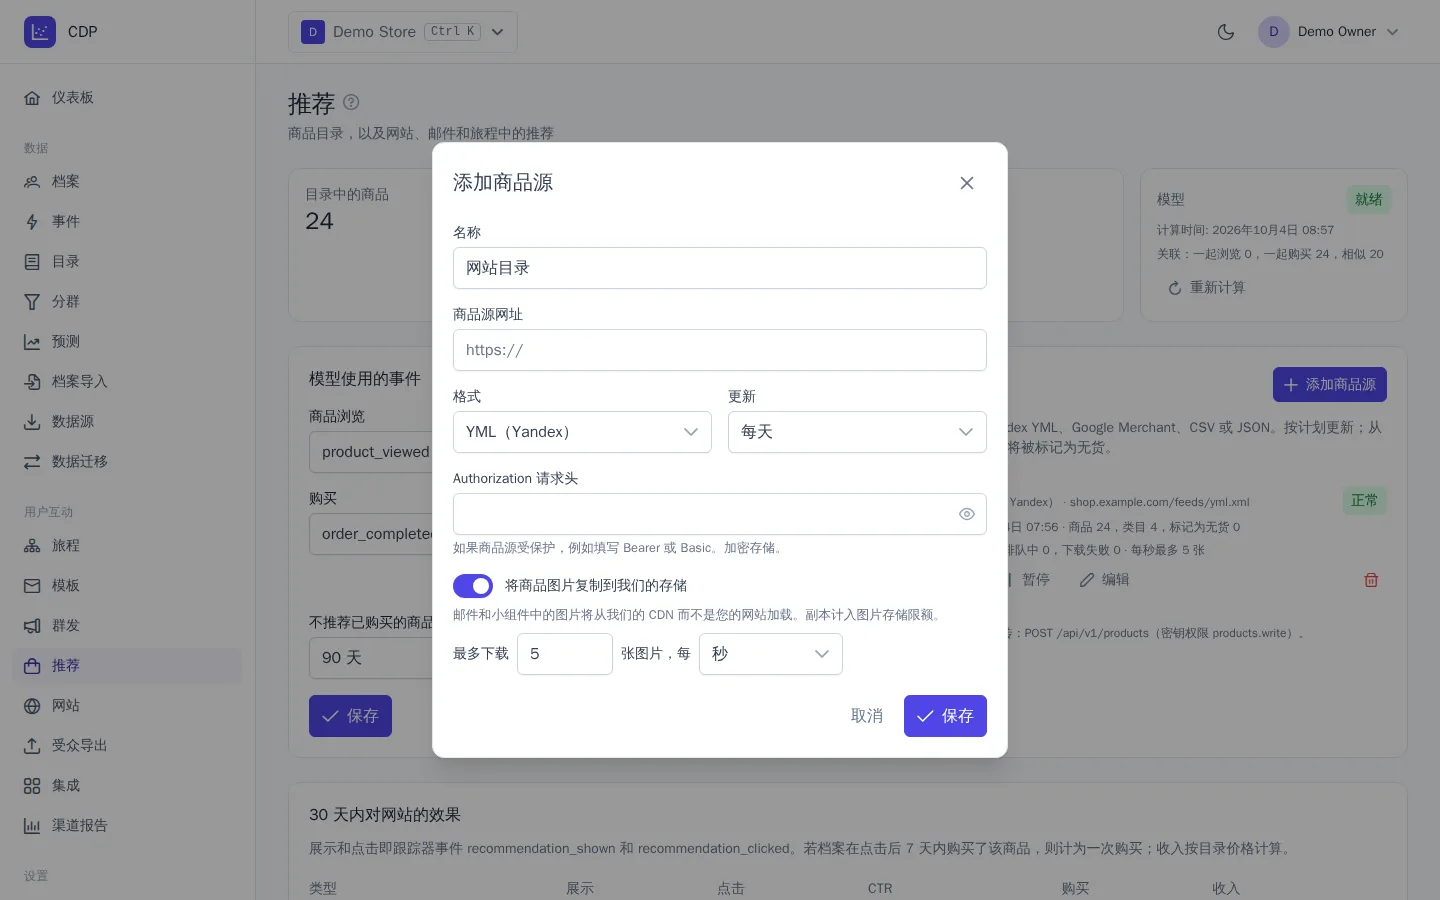This screenshot has width=1440, height=900.
Task: Click the 添加商品源 button behind dialog
Action: tap(1329, 385)
